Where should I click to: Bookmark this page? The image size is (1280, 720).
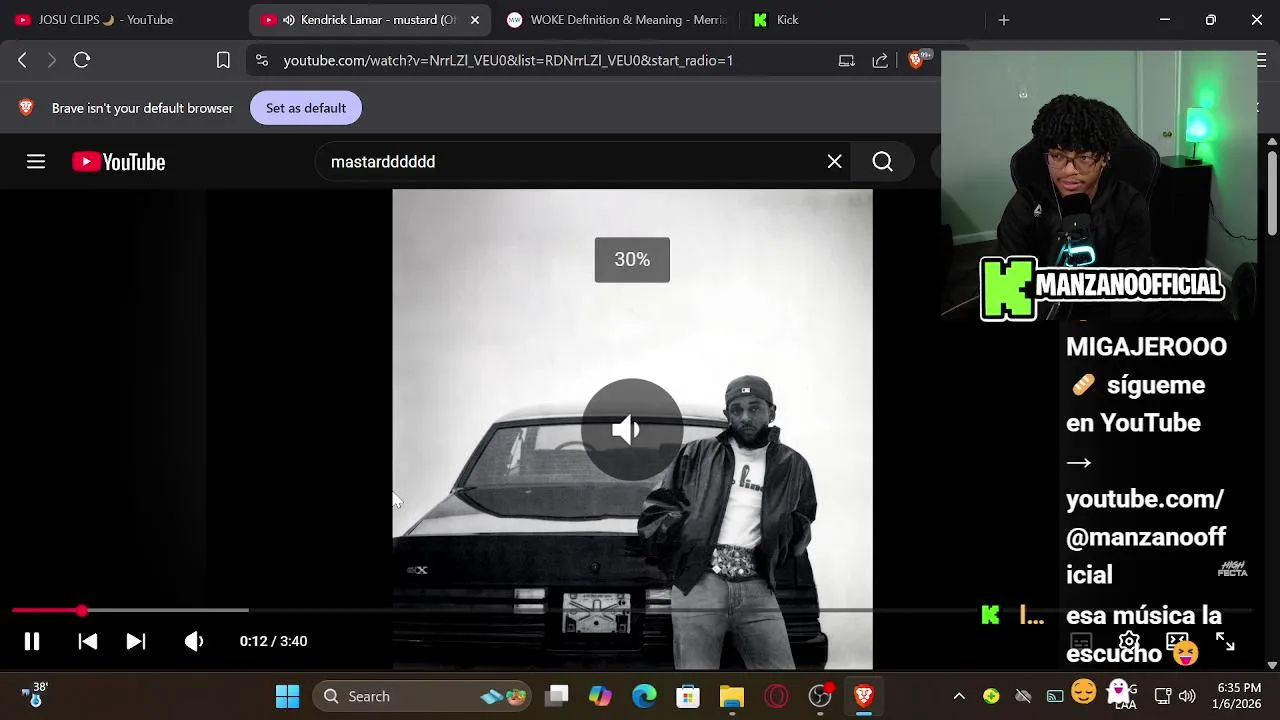pyautogui.click(x=223, y=60)
